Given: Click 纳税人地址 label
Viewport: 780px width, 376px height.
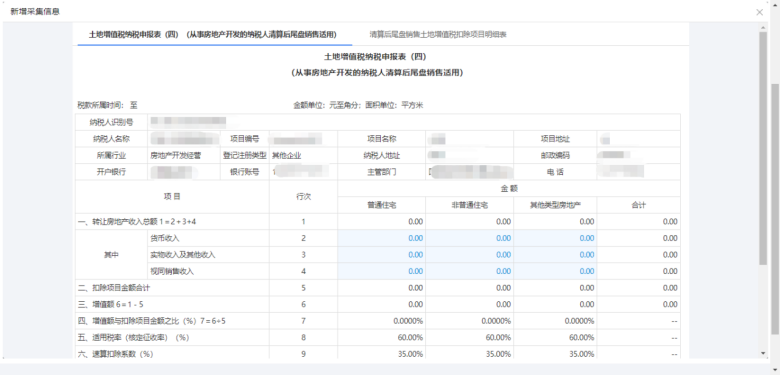Looking at the screenshot, I should 382,155.
